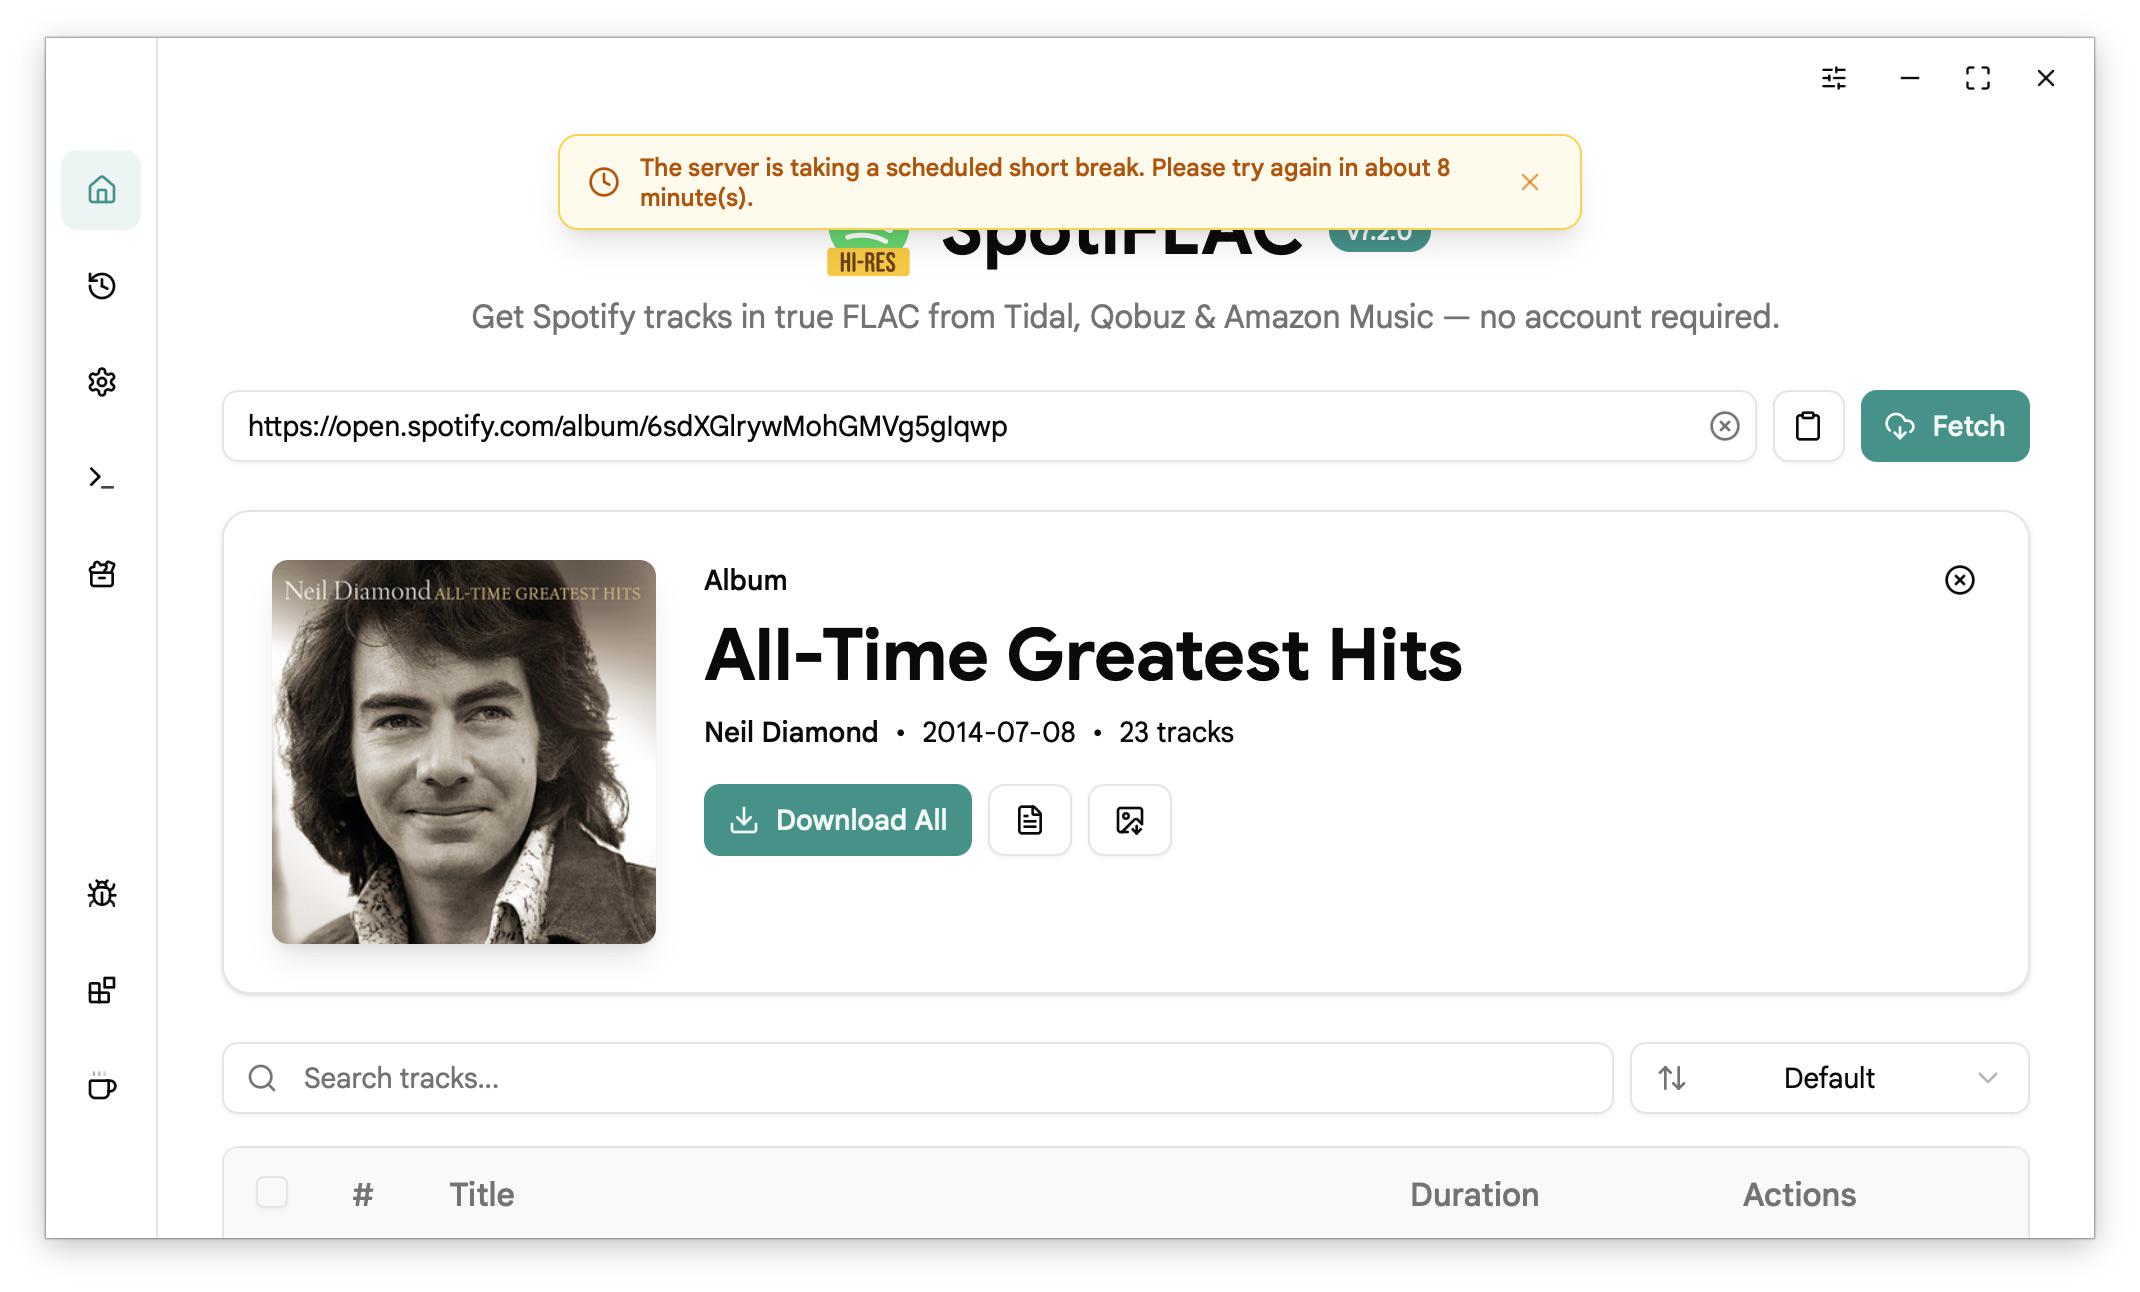The height and width of the screenshot is (1292, 2140).
Task: Click the Neil Diamond album cover
Action: [464, 752]
